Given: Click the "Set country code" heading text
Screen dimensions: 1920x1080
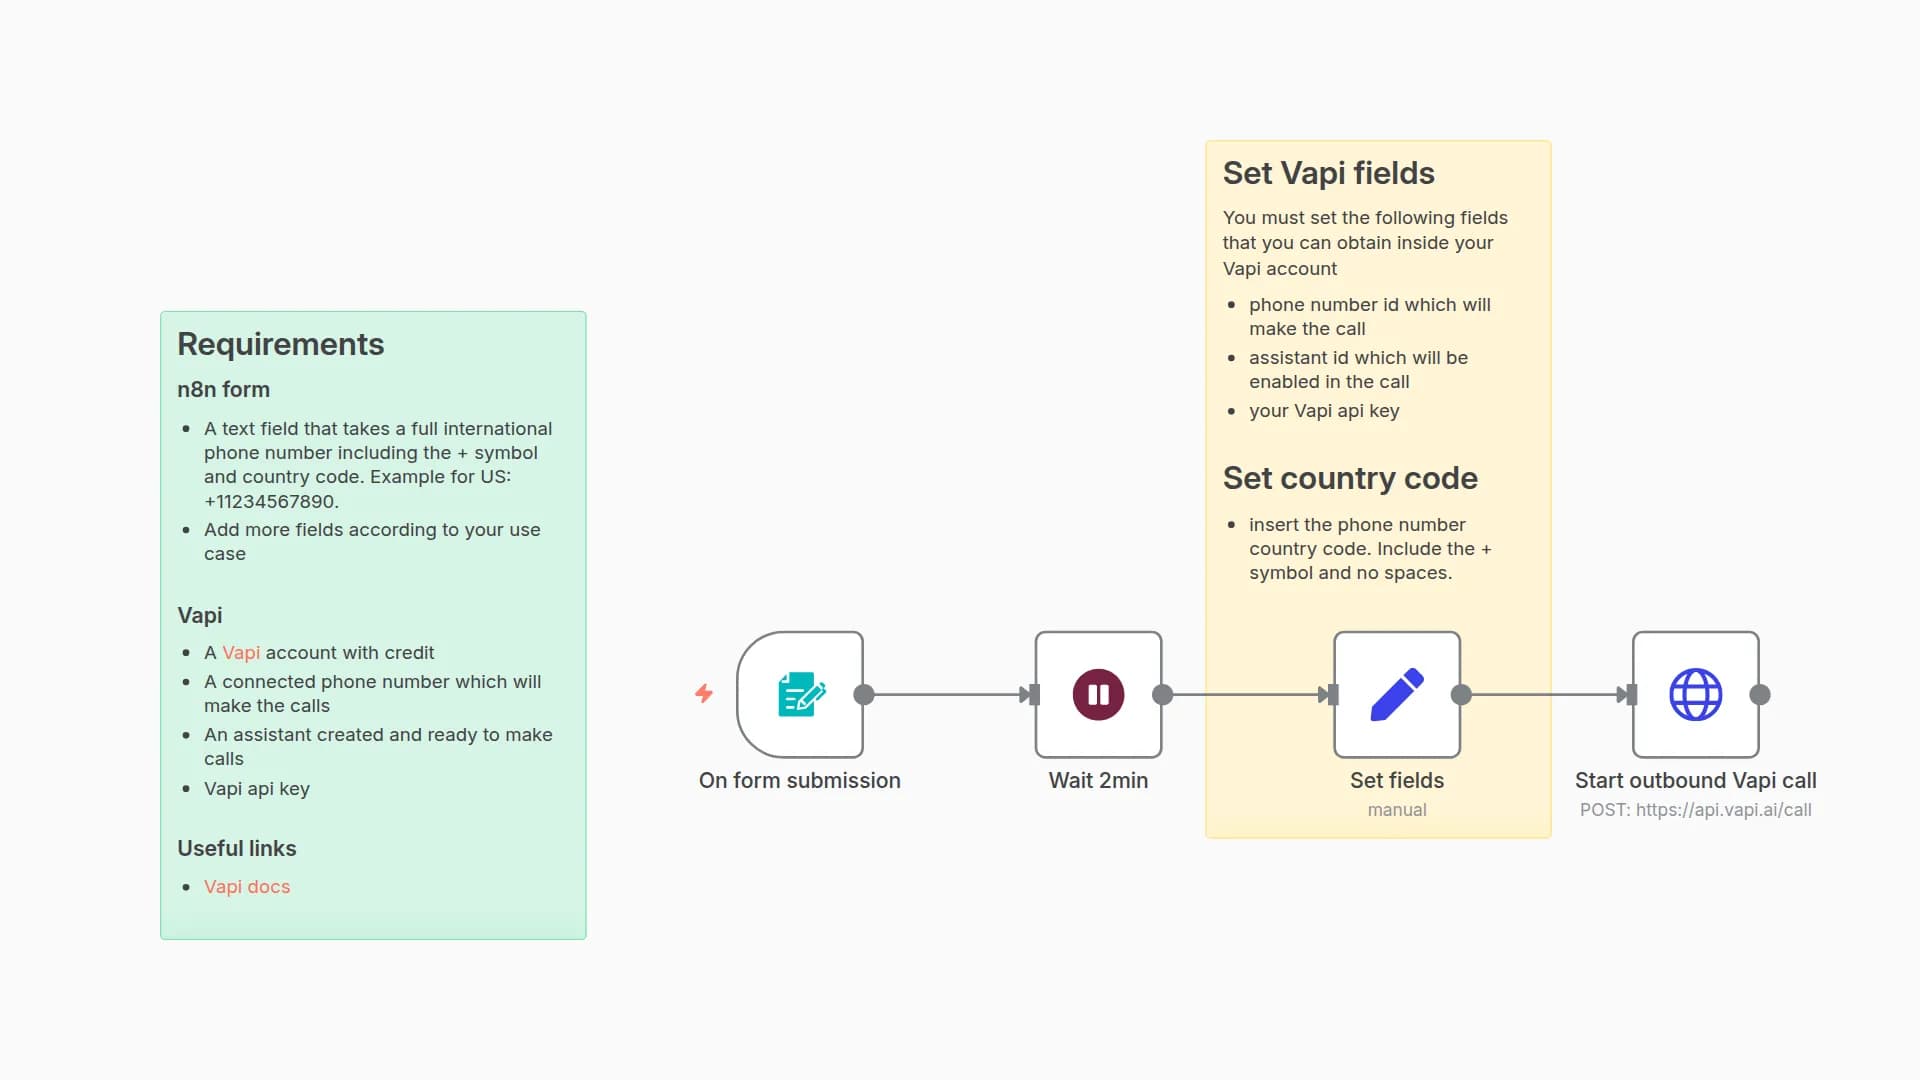Looking at the screenshot, I should pos(1350,478).
